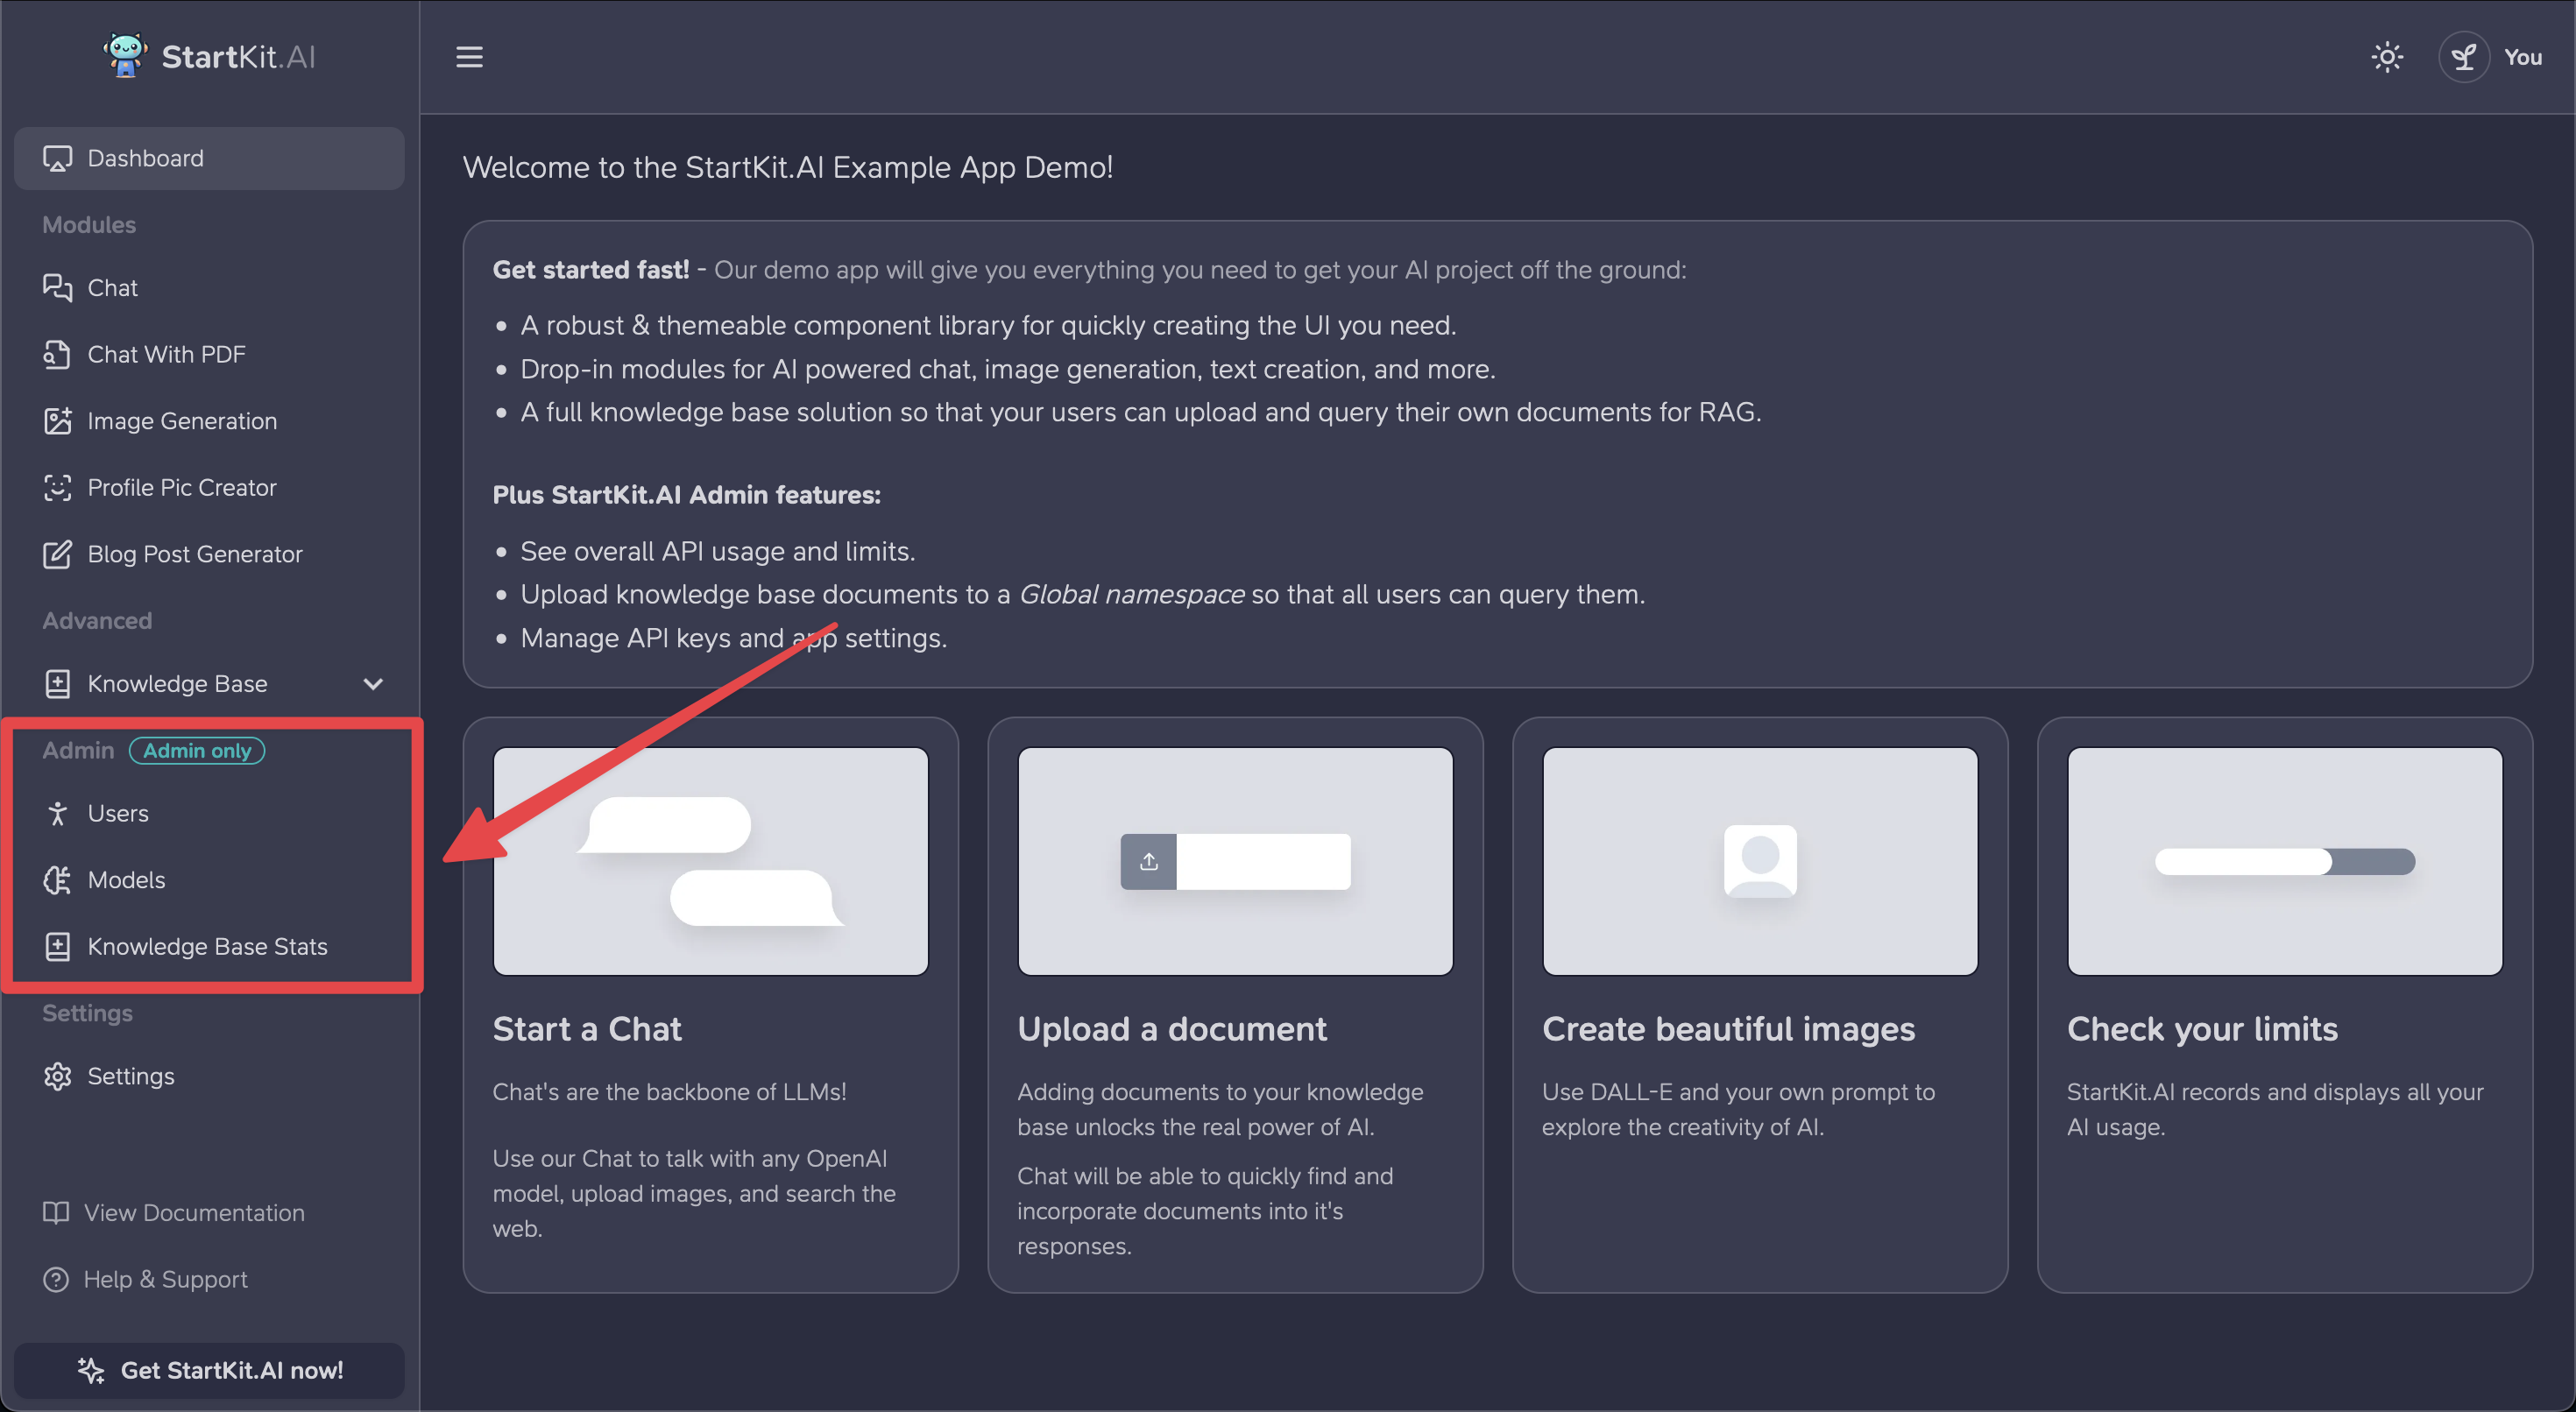Open the user avatar sprout icon
The image size is (2576, 1412).
(2463, 57)
